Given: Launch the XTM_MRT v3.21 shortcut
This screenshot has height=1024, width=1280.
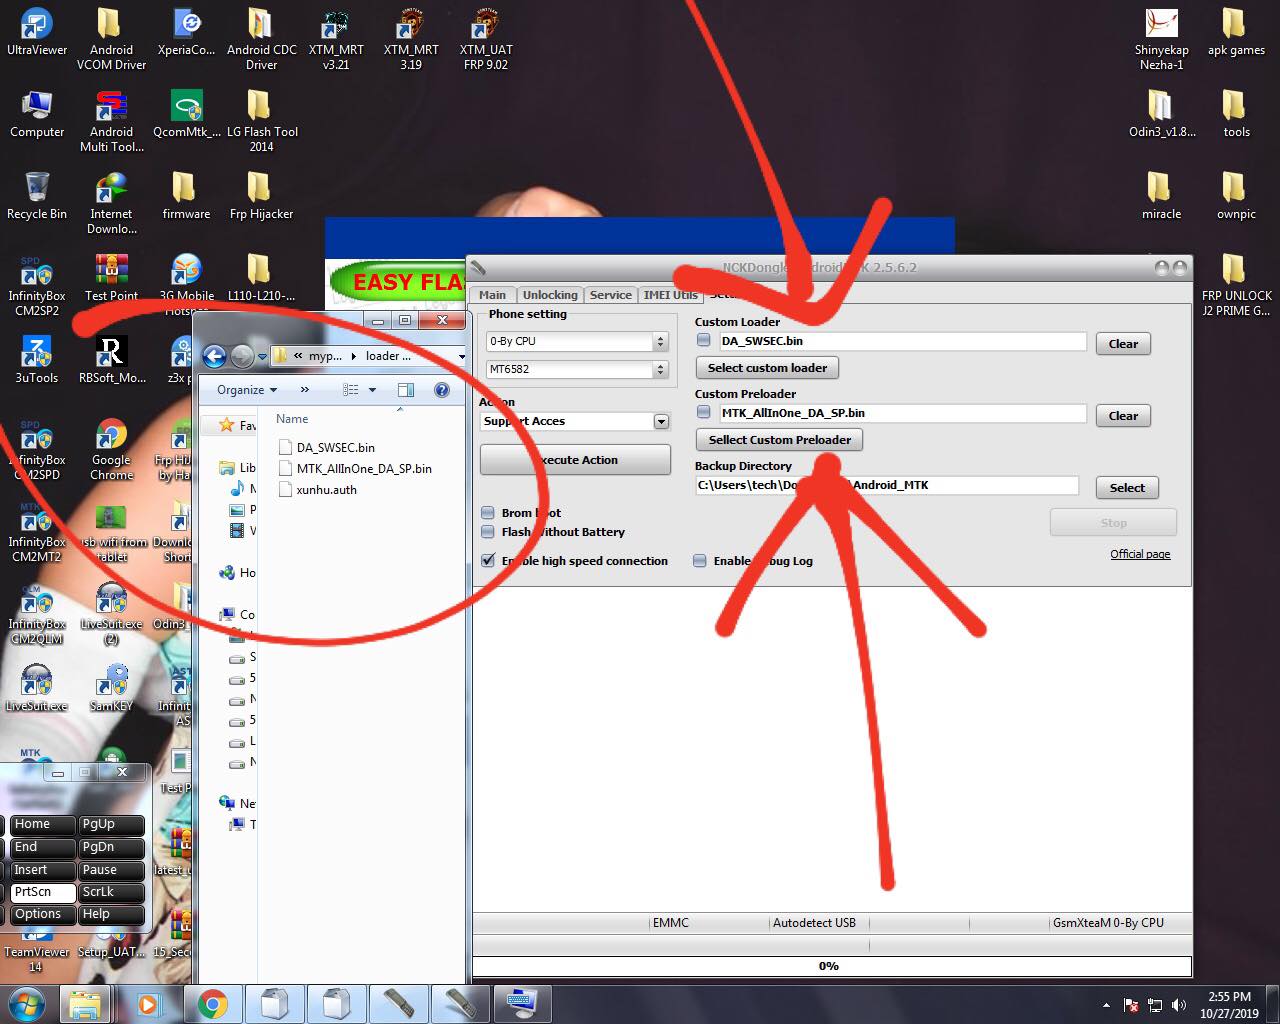Looking at the screenshot, I should (x=336, y=40).
